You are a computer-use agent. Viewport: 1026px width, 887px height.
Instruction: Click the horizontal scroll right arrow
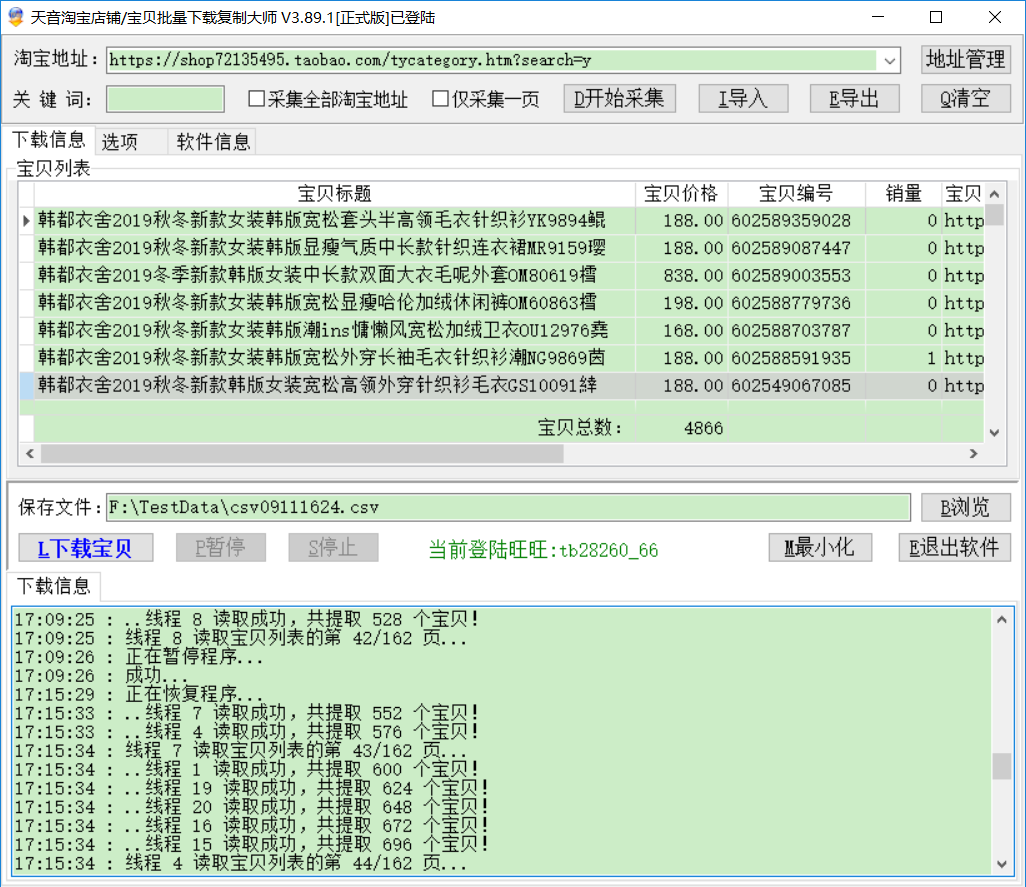click(x=971, y=453)
